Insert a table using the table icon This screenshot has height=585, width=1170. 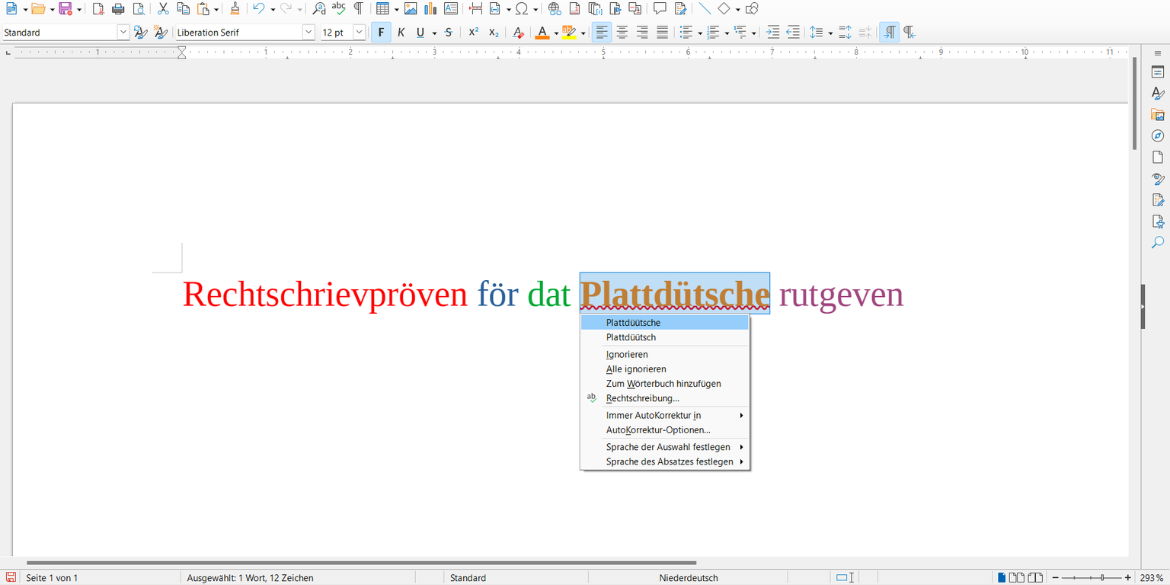point(381,8)
